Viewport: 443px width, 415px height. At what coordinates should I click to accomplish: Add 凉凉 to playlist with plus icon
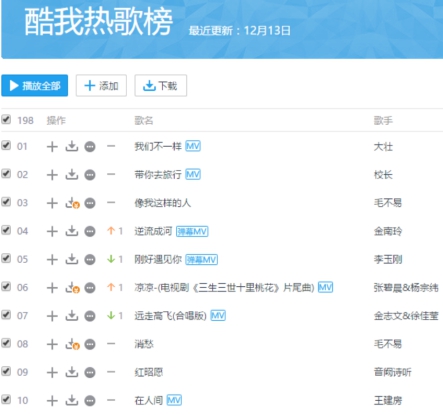point(52,288)
